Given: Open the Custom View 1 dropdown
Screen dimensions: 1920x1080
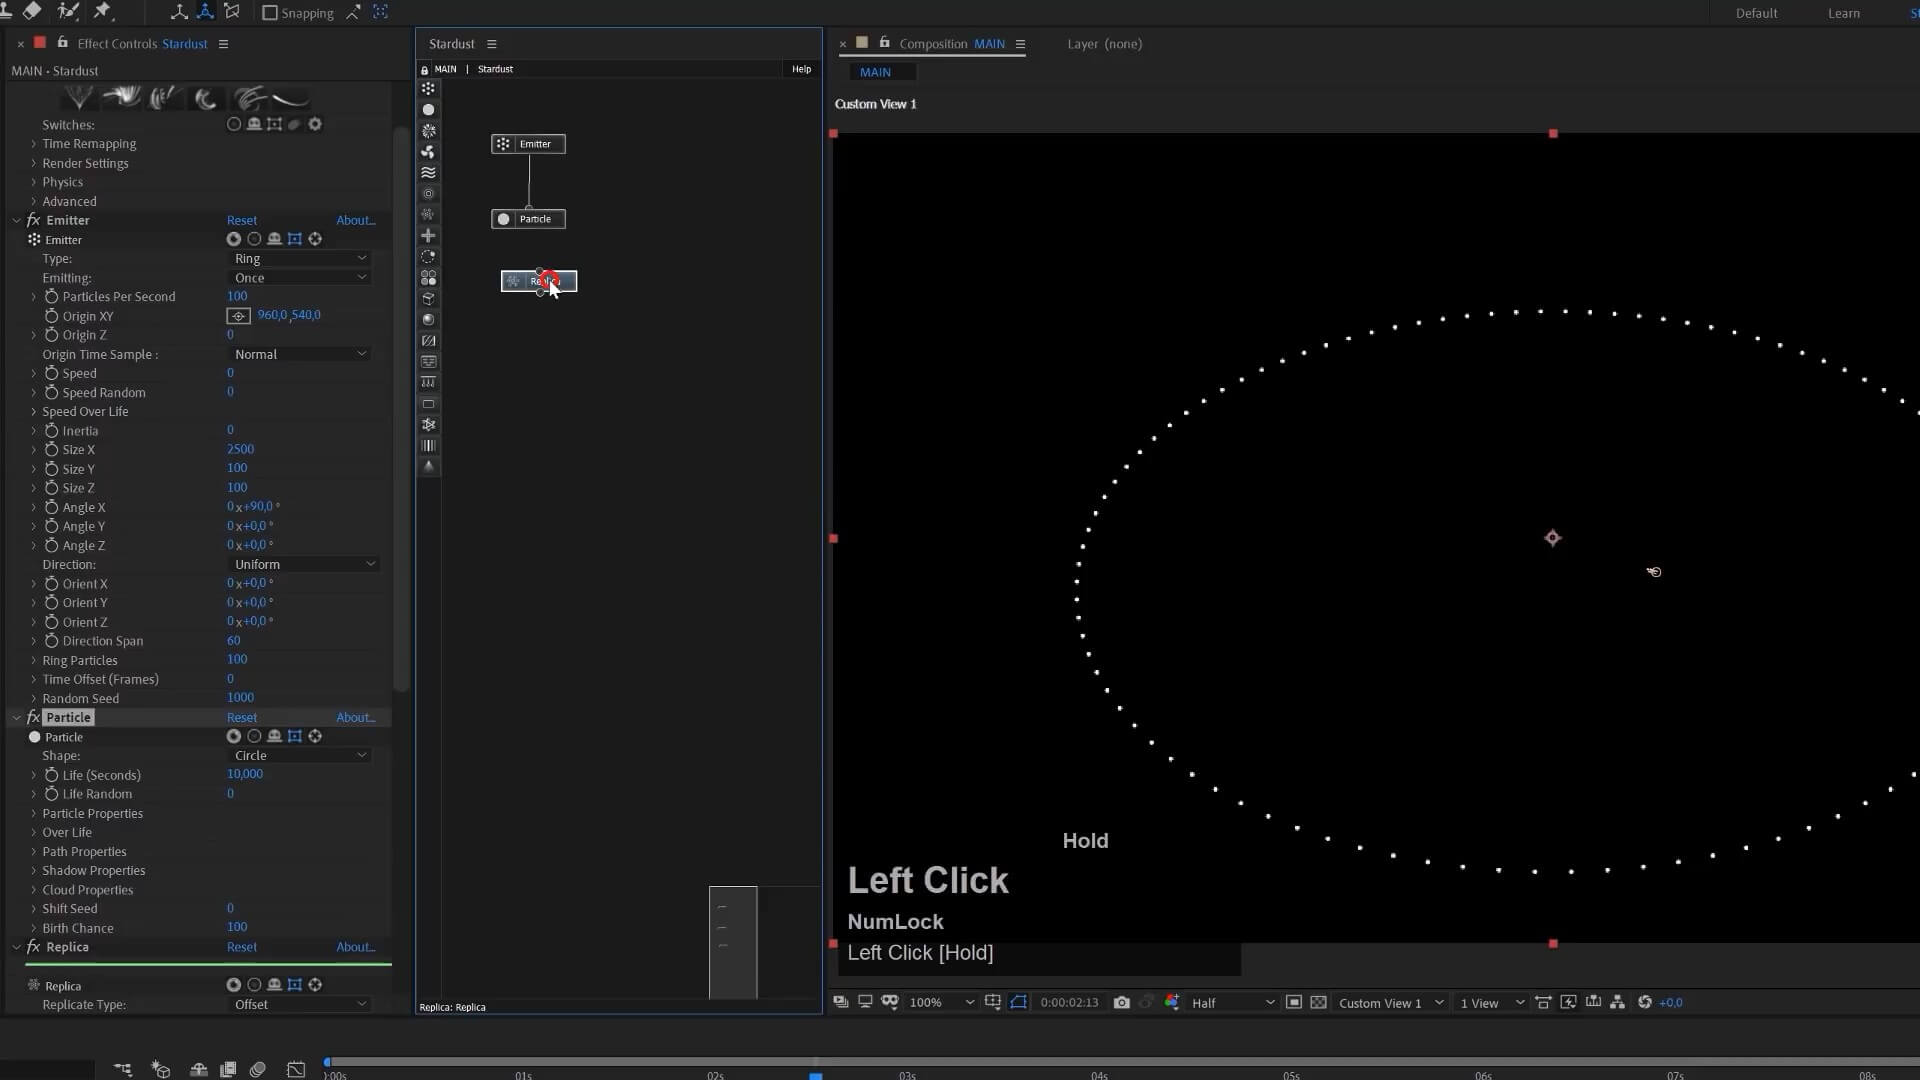Looking at the screenshot, I should (1391, 1003).
